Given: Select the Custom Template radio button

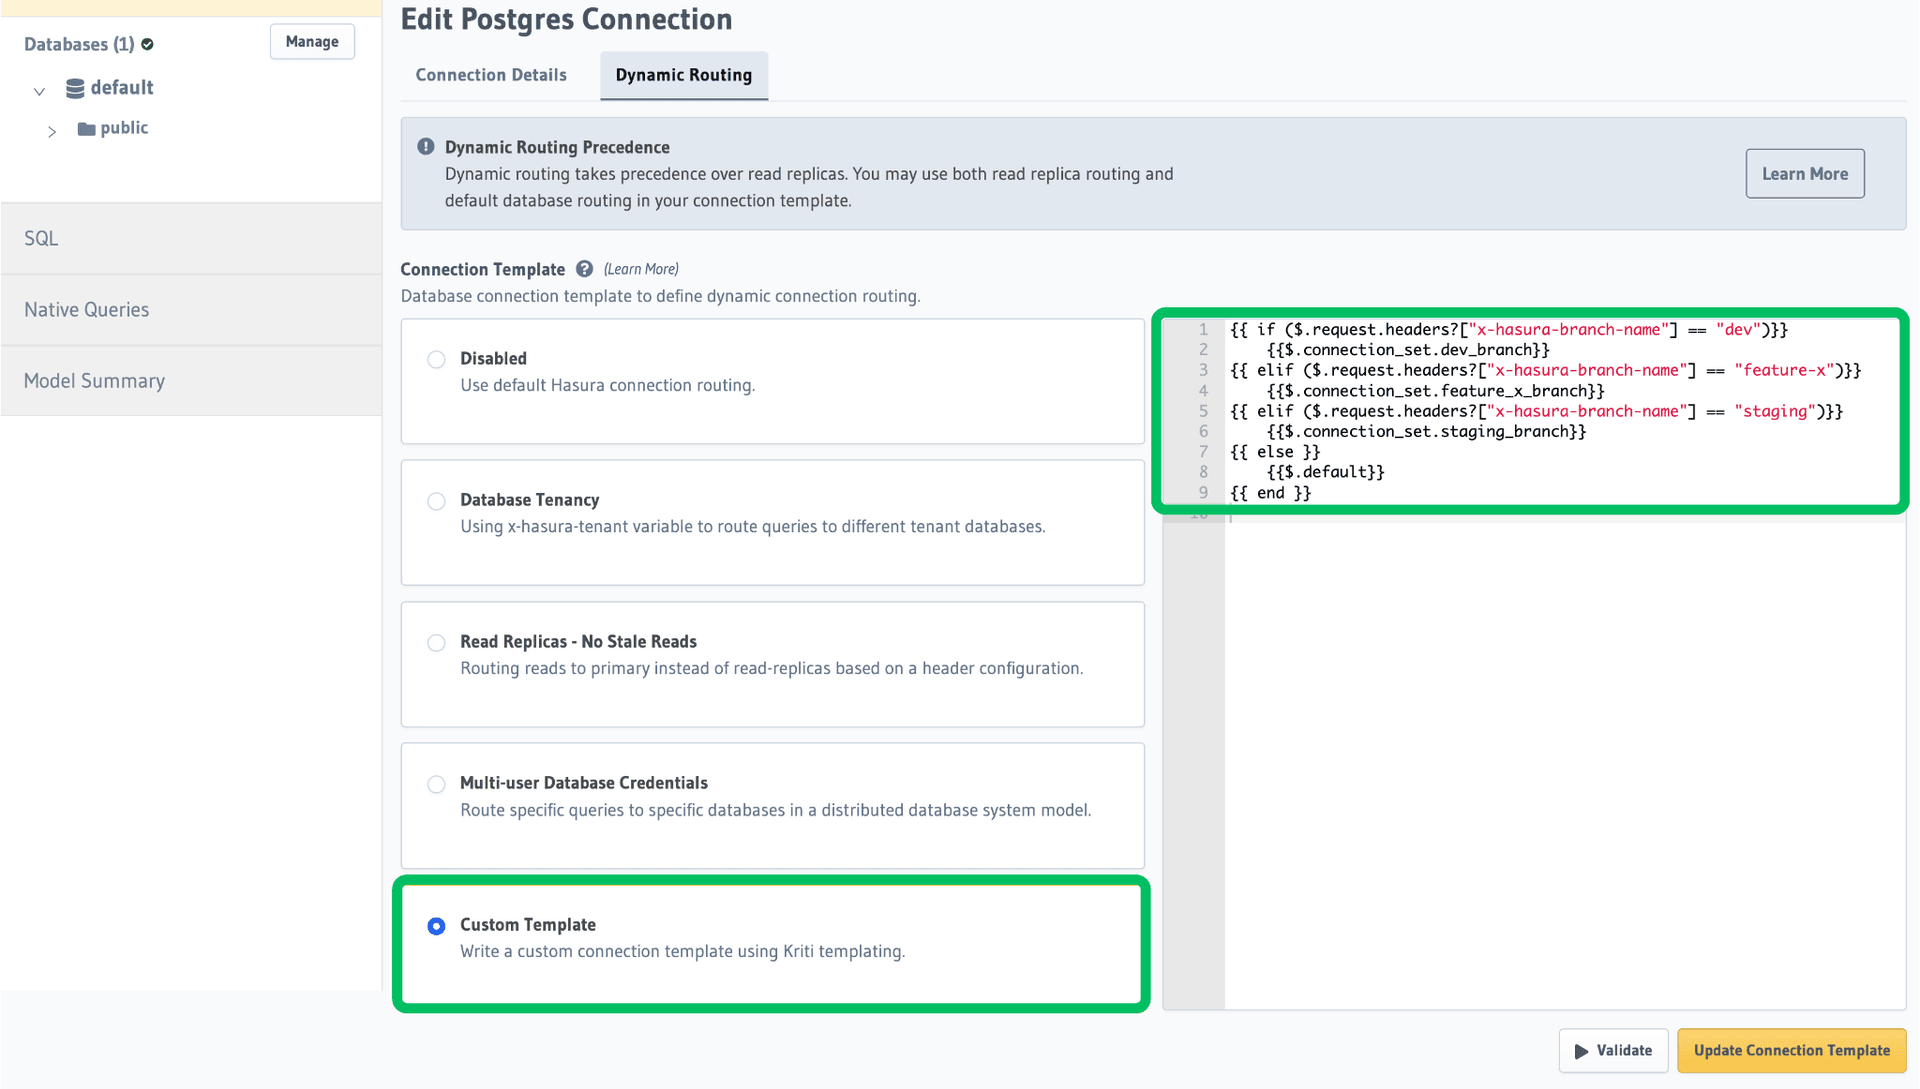Looking at the screenshot, I should (x=436, y=926).
